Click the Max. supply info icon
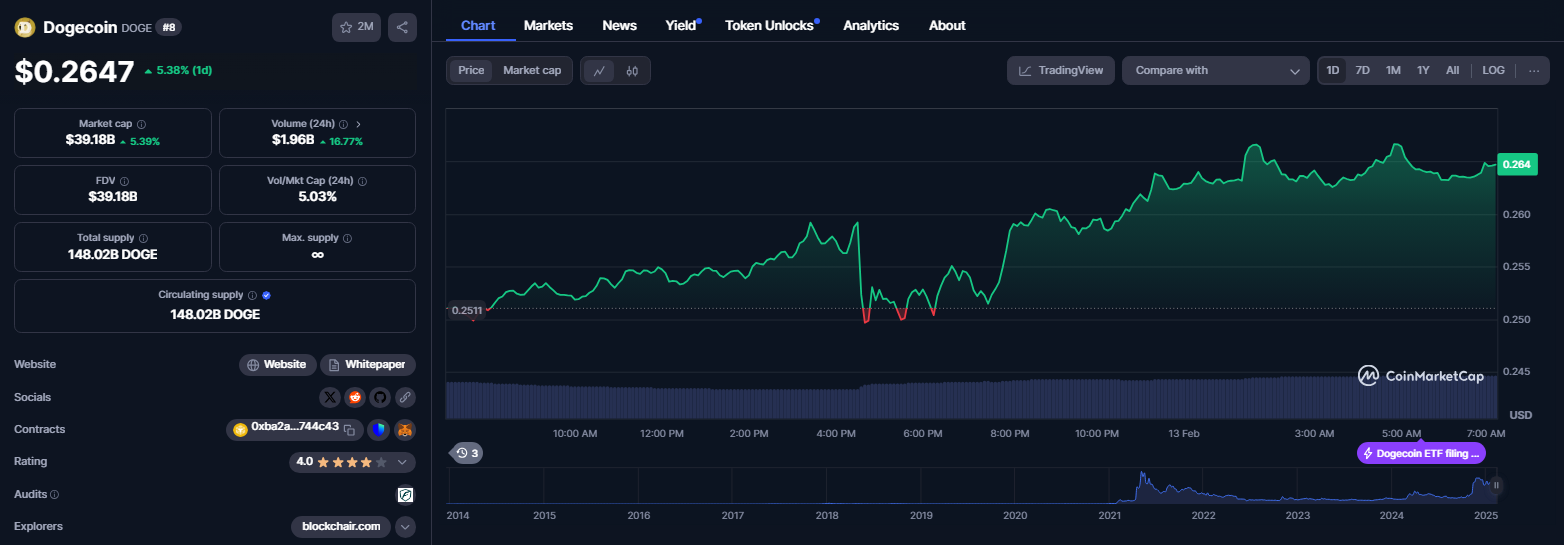This screenshot has height=545, width=1564. 348,239
